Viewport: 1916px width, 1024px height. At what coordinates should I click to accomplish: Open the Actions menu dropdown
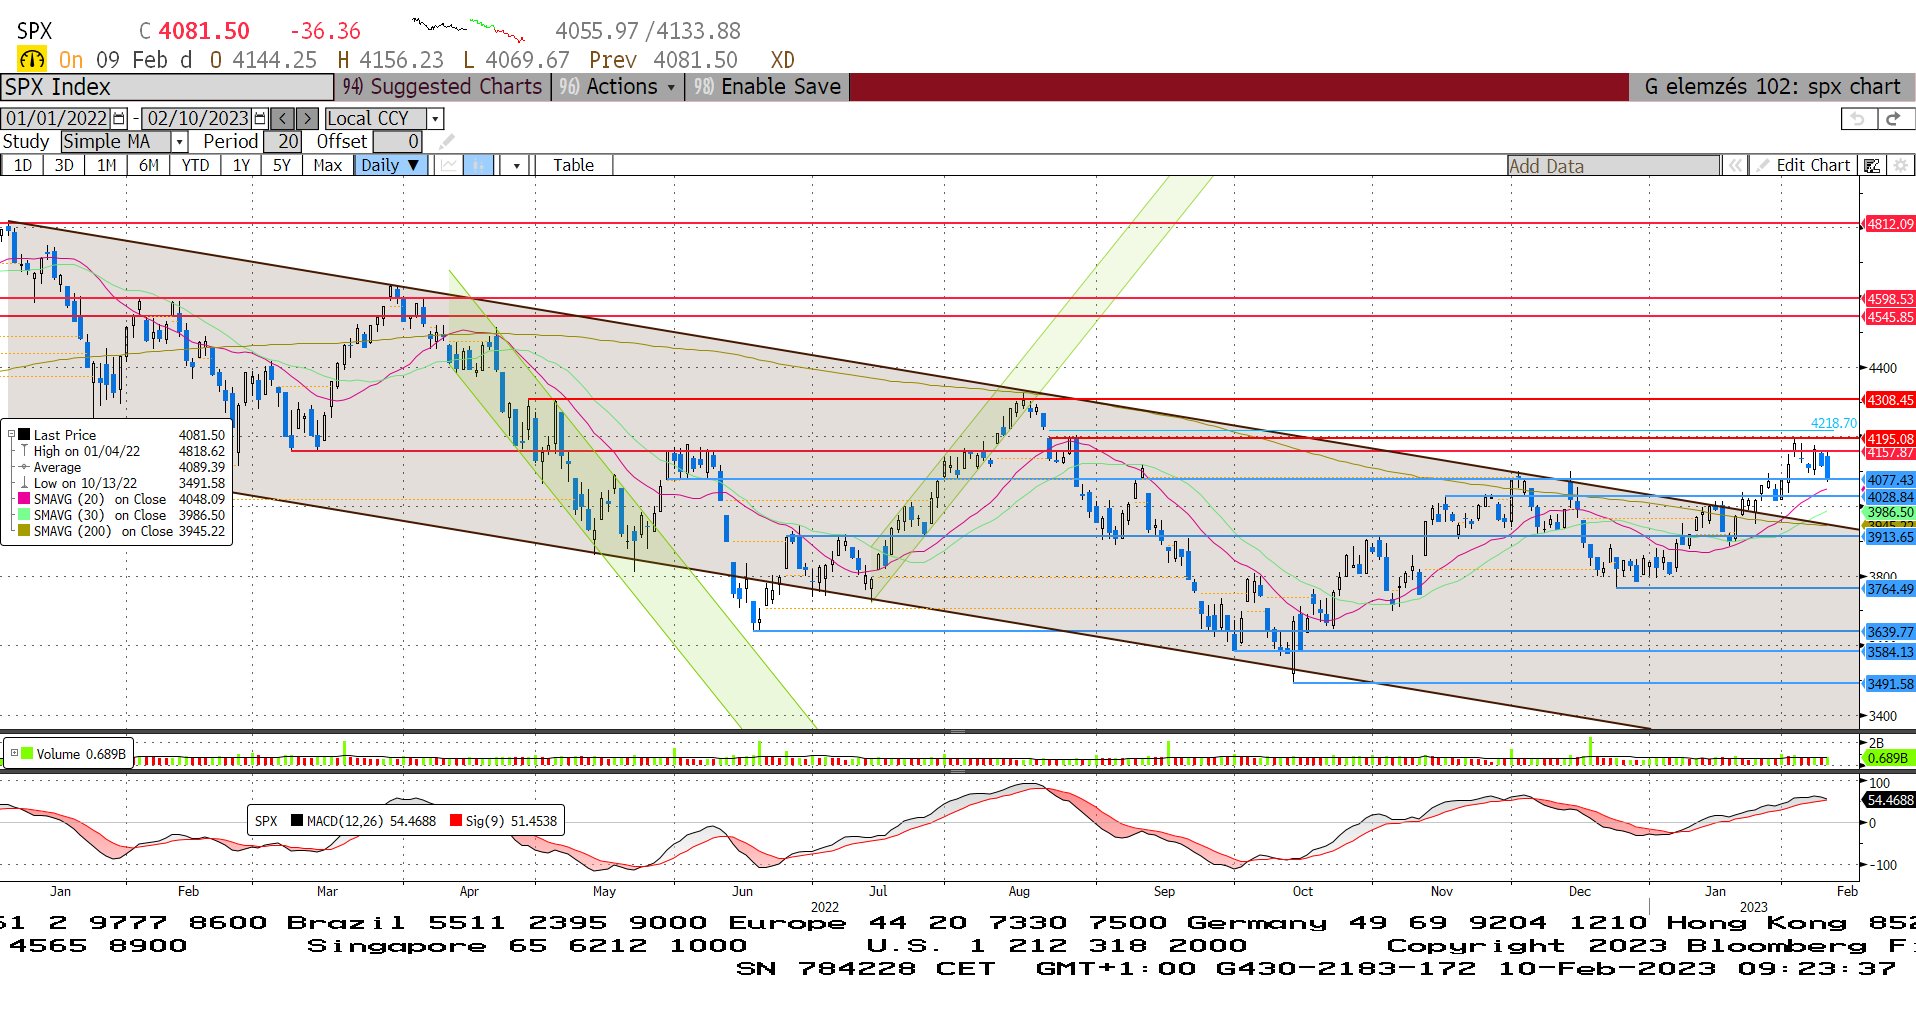coord(616,87)
